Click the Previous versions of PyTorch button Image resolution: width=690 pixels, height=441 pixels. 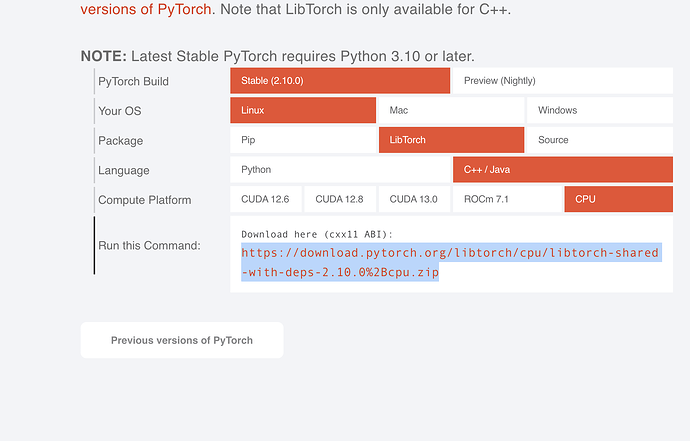coord(182,340)
